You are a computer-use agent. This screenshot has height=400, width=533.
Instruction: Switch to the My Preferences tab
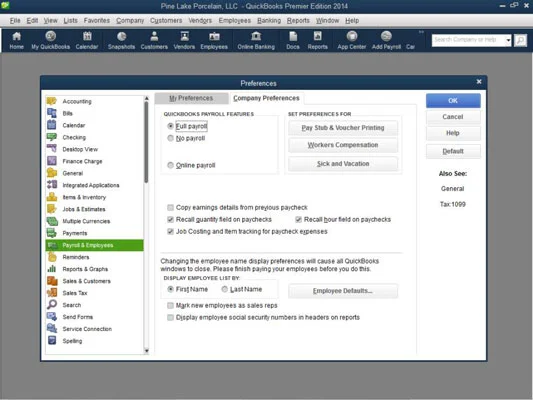(x=191, y=98)
